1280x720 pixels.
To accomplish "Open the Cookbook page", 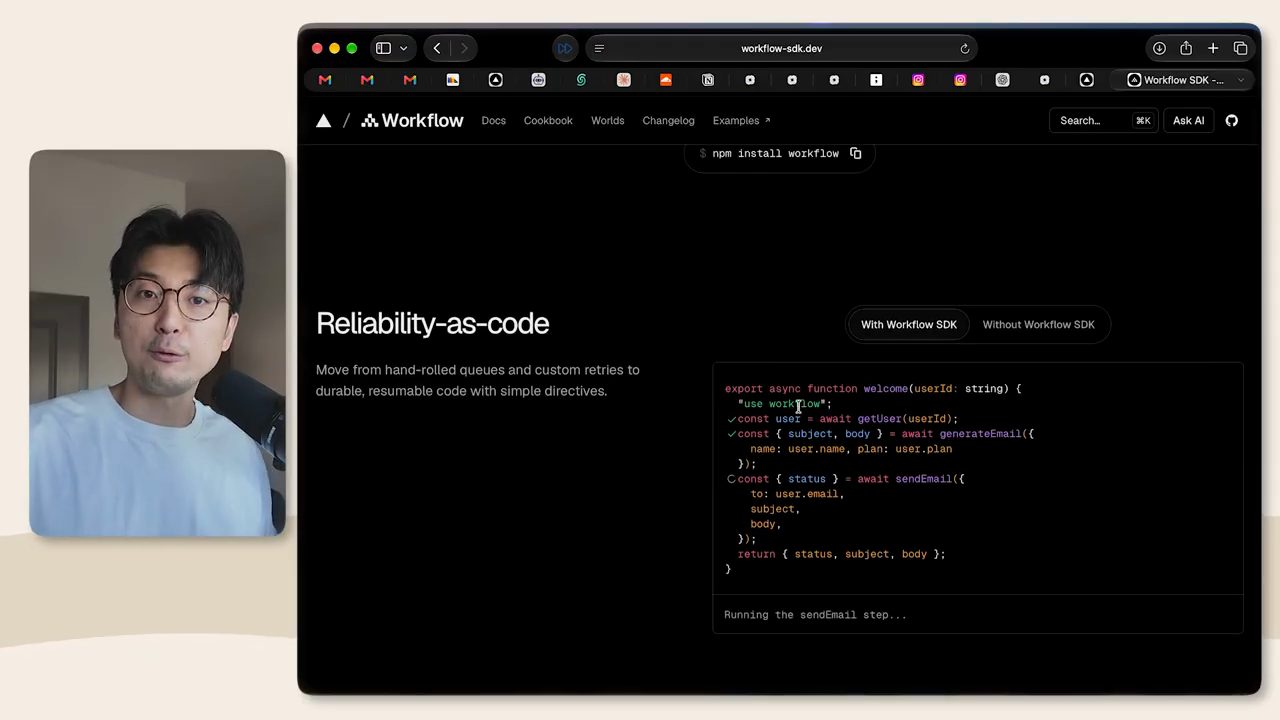I will (548, 121).
